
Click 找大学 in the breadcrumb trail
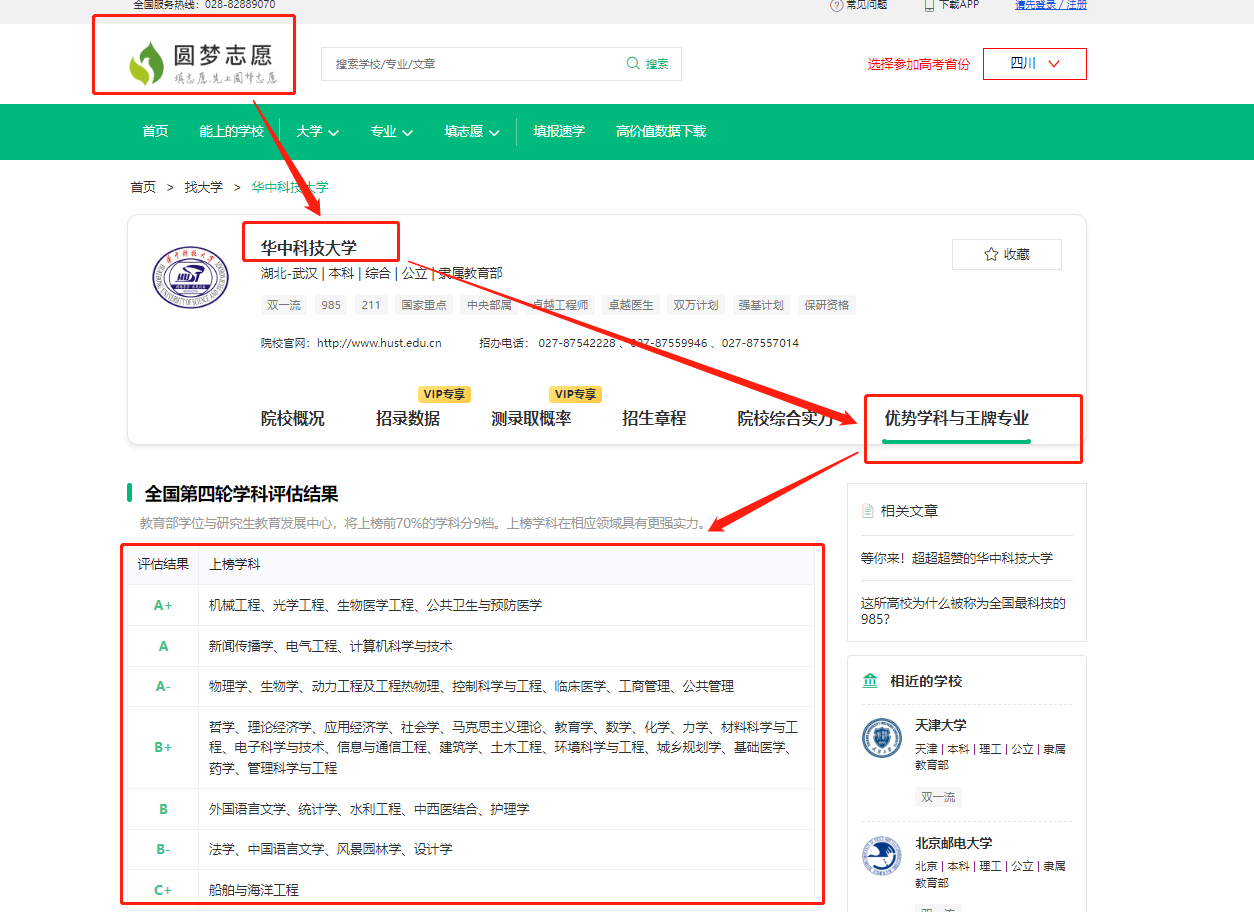(x=204, y=187)
